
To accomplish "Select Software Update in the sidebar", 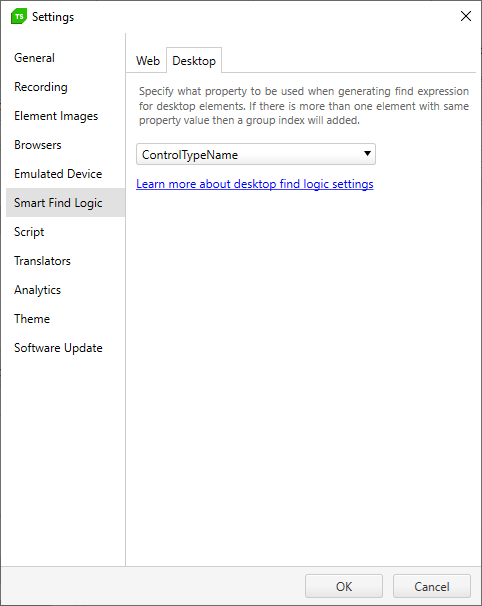I will click(58, 348).
